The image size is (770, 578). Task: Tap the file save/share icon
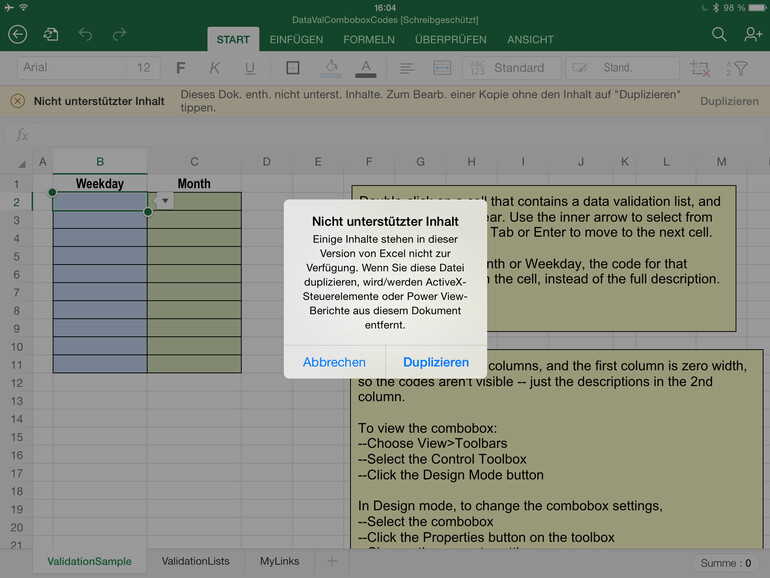tap(50, 35)
